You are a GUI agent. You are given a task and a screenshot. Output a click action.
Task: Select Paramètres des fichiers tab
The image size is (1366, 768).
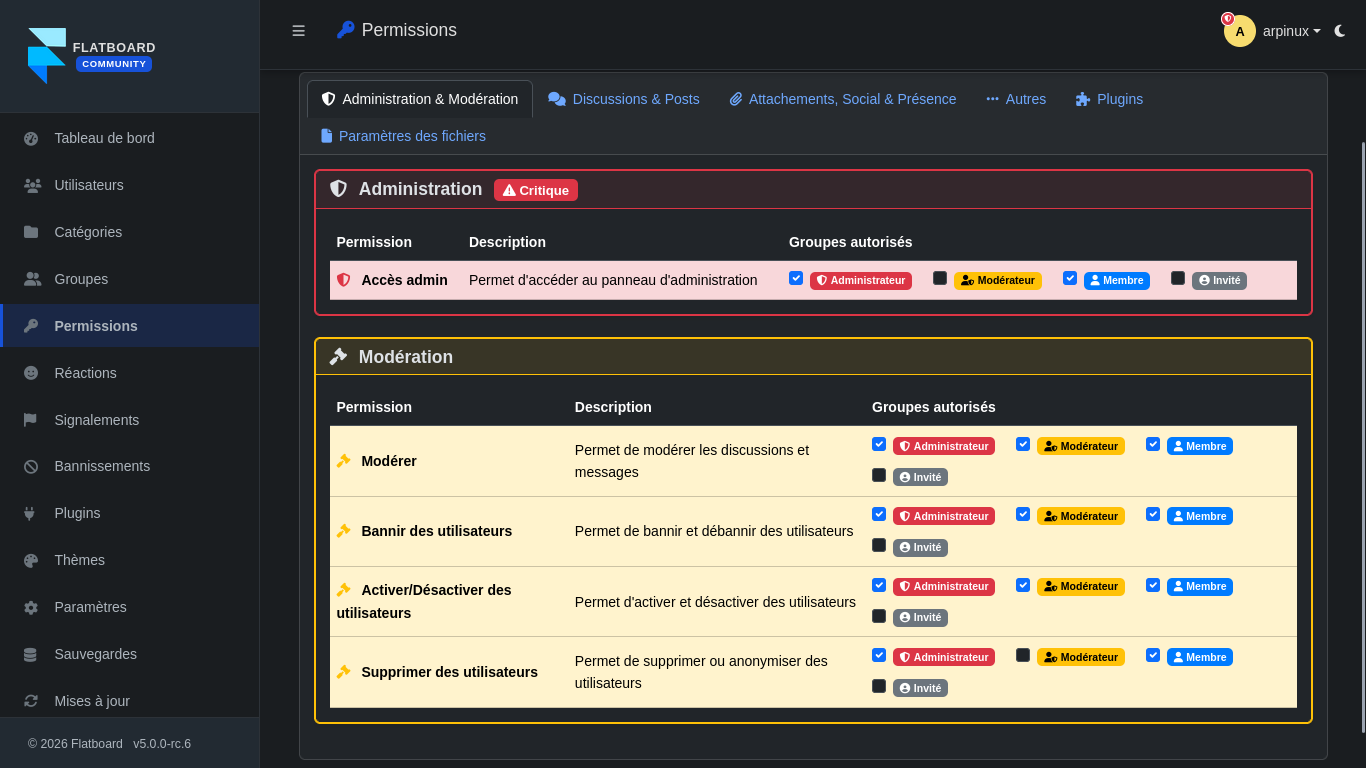[403, 136]
